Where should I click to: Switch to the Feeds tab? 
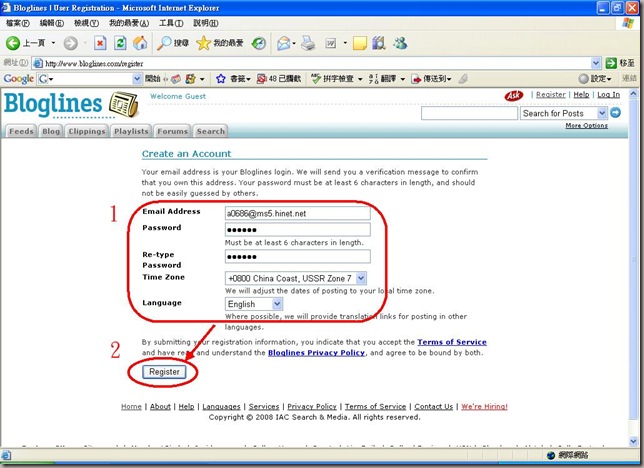point(21,131)
